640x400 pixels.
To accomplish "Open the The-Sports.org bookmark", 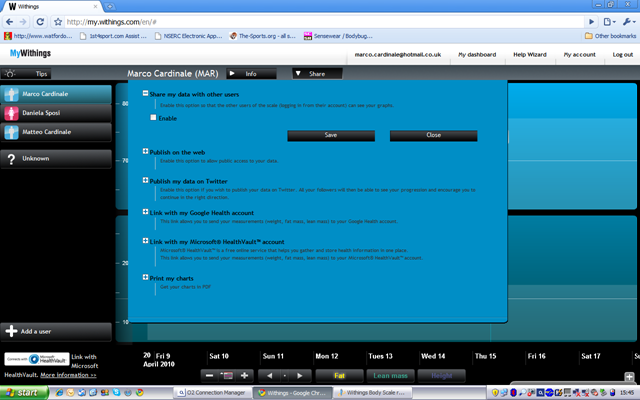I will [x=263, y=36].
